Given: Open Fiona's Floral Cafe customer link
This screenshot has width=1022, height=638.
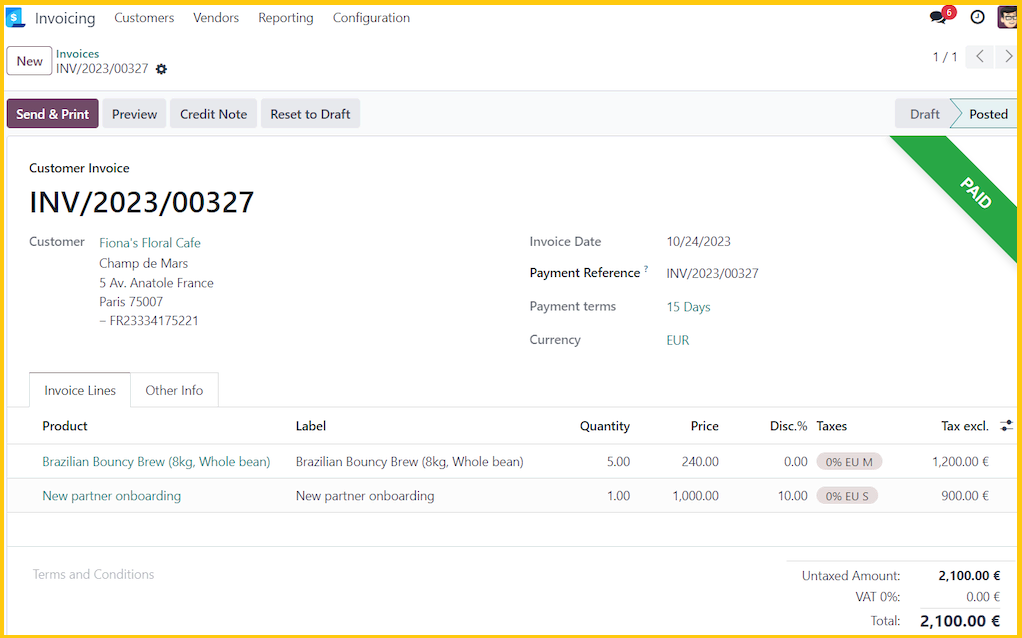Looking at the screenshot, I should click(150, 242).
